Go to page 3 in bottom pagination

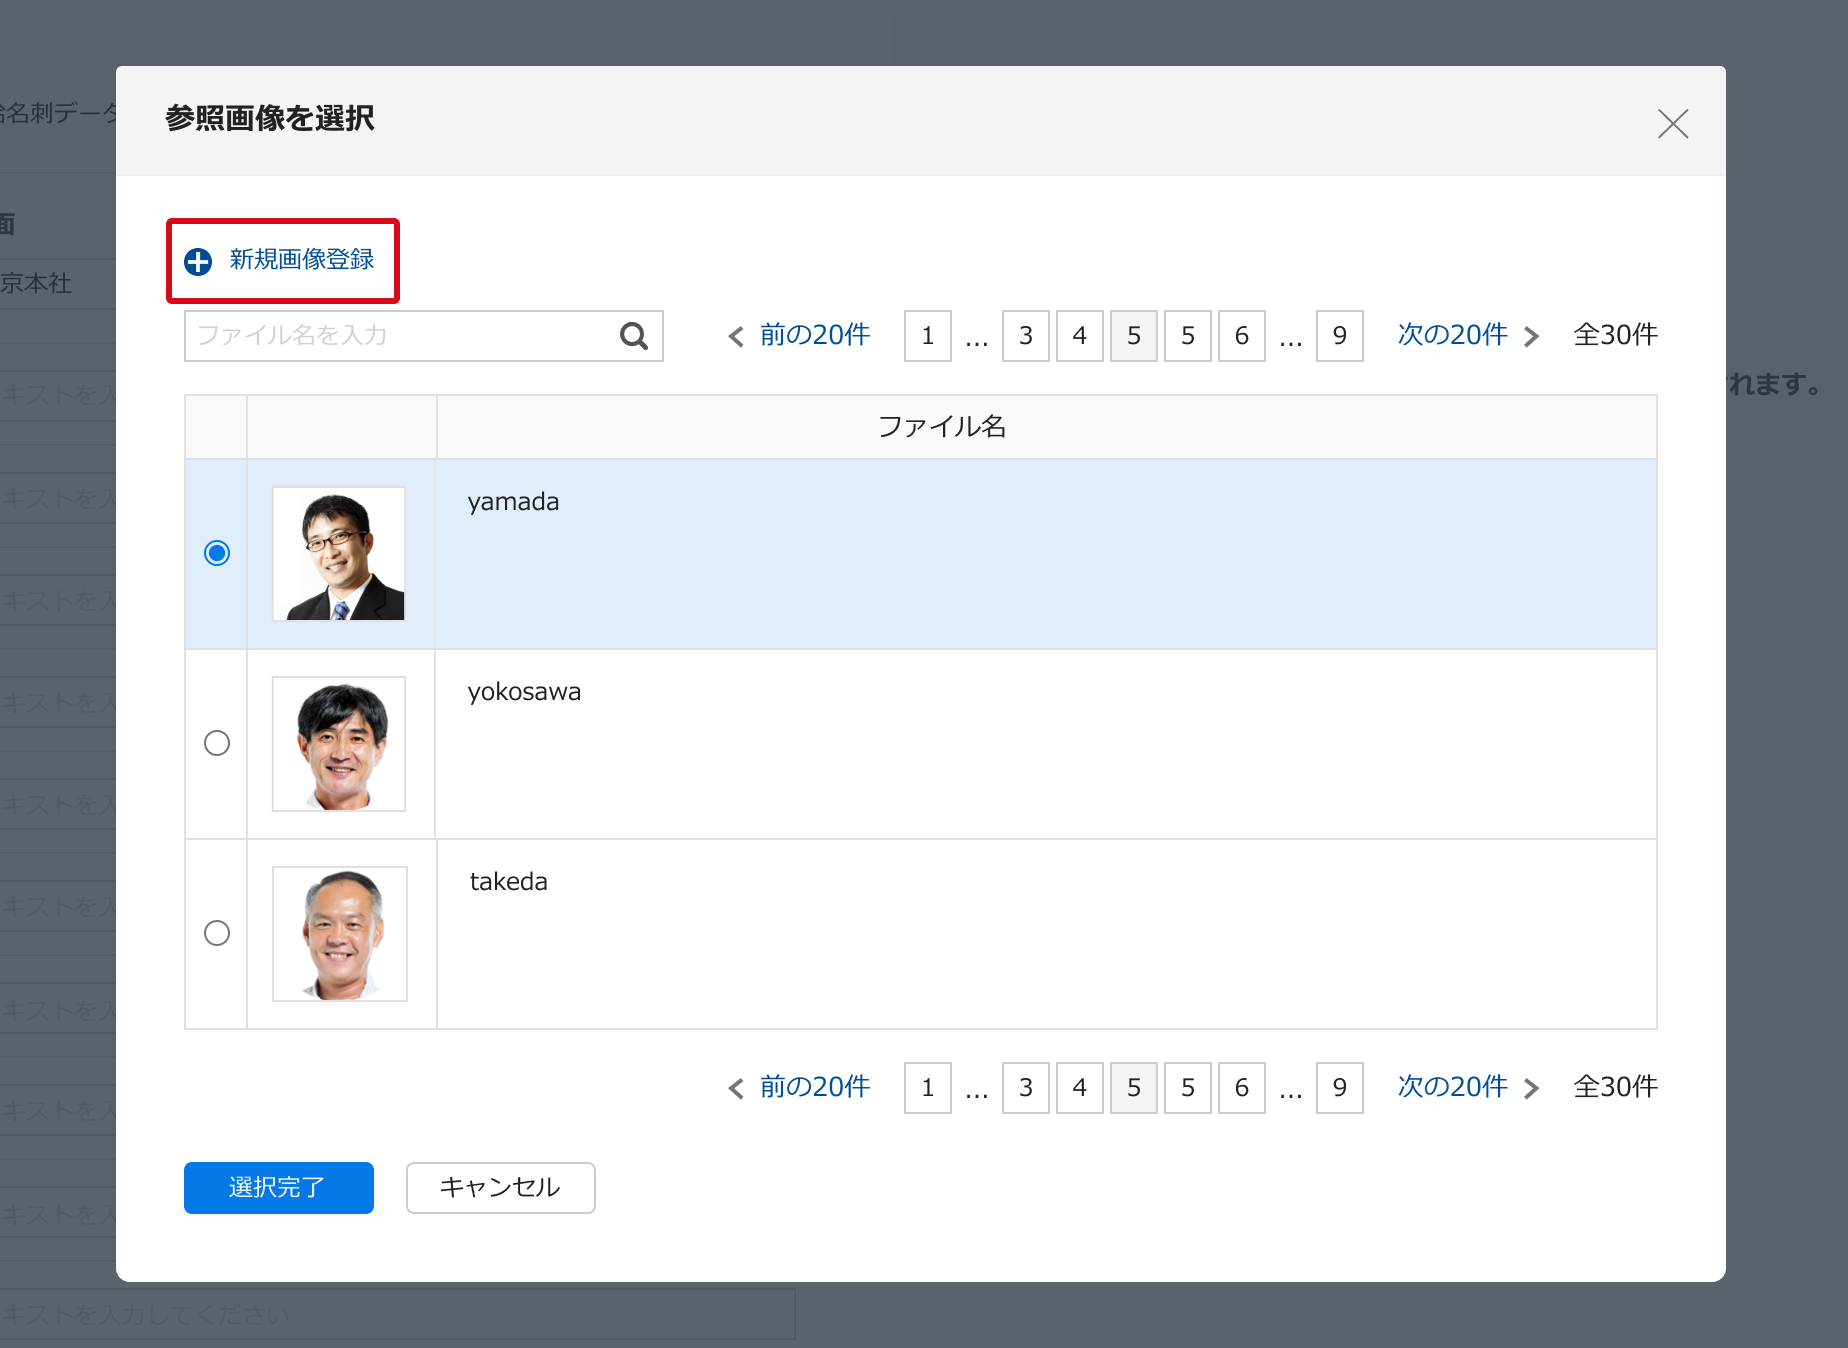click(1025, 1088)
